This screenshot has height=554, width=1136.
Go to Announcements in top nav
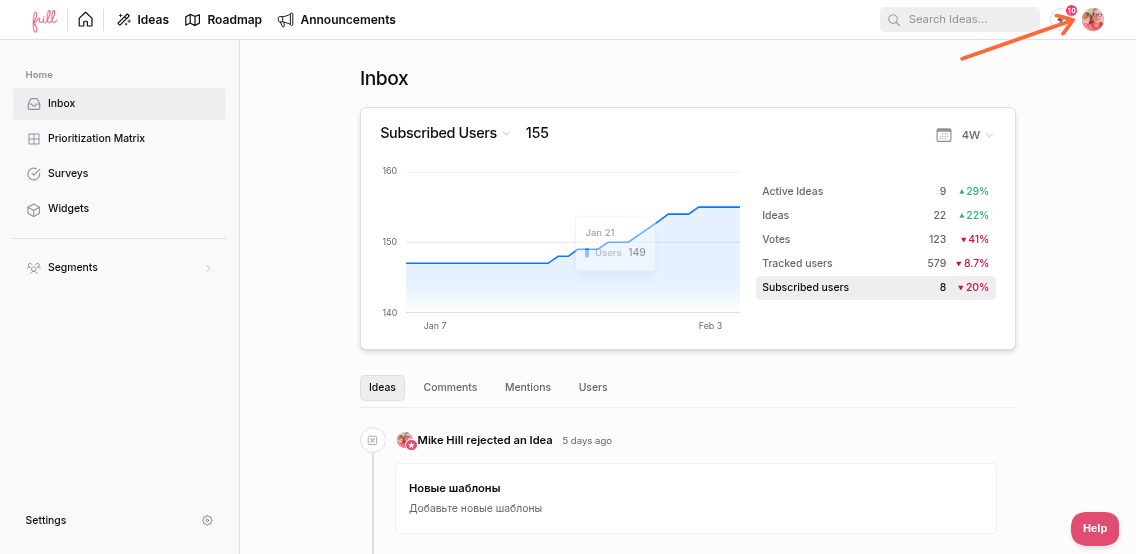coord(336,20)
